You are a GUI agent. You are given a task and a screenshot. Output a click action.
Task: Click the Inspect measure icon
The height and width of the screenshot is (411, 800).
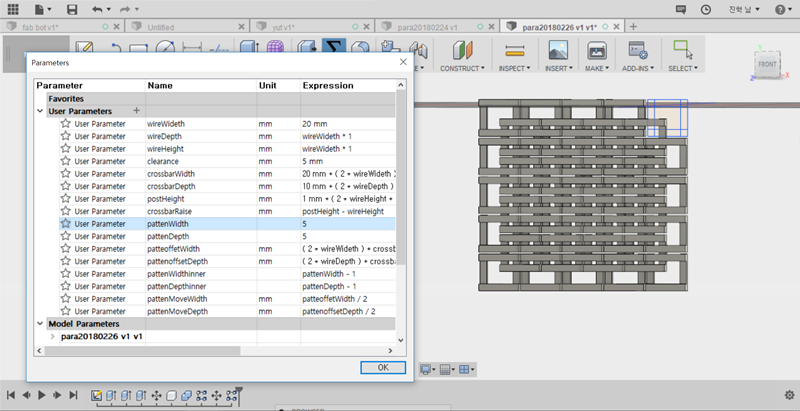[515, 49]
